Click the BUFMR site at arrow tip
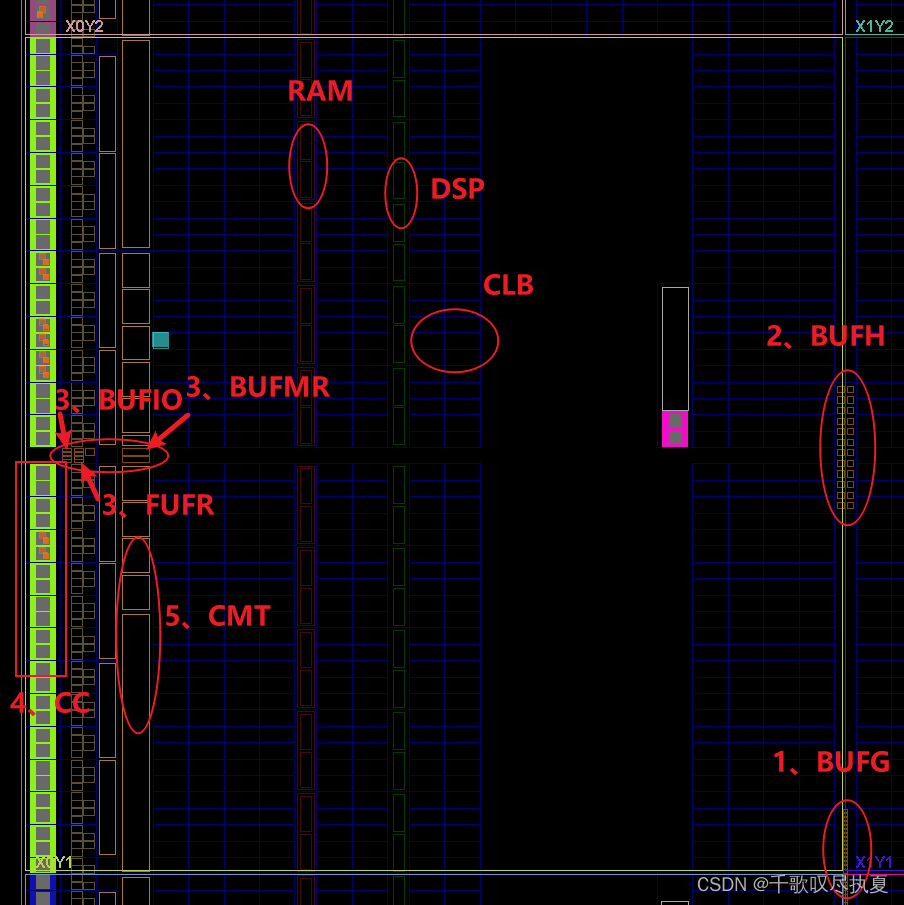Image resolution: width=904 pixels, height=905 pixels. 136,454
